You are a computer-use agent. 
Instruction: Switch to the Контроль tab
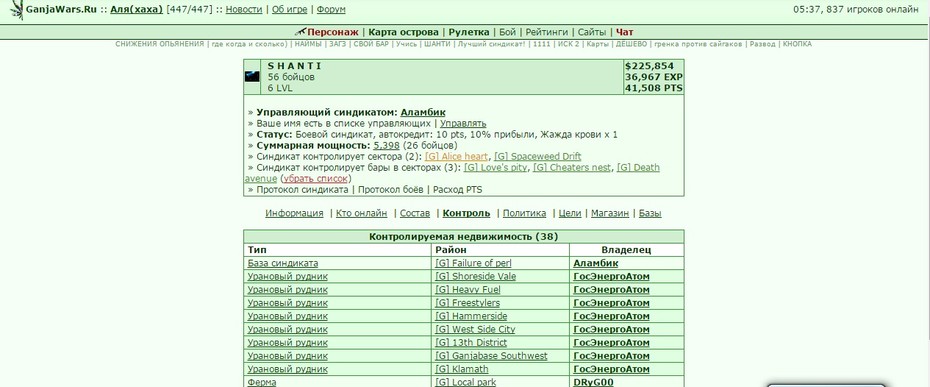466,213
